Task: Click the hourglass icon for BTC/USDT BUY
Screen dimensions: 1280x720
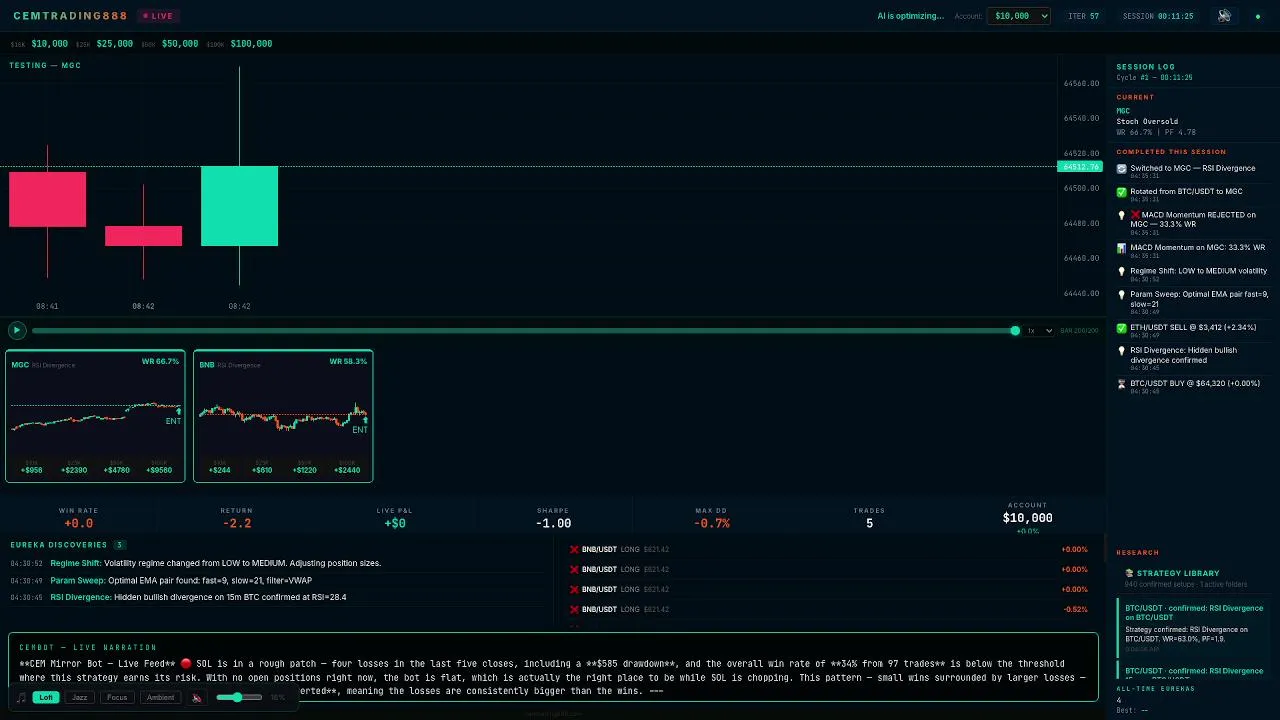Action: click(1121, 384)
